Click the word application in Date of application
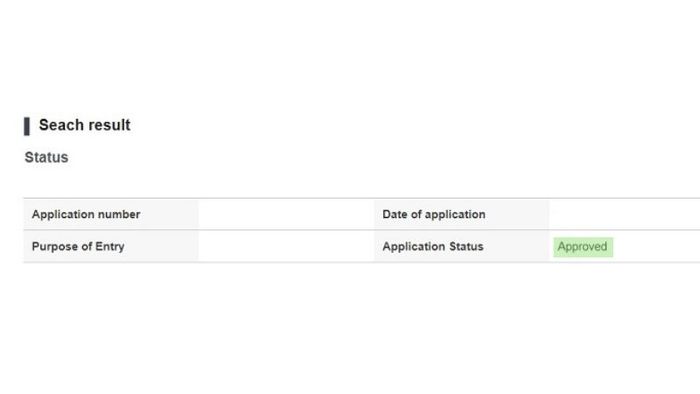The image size is (700, 394). click(455, 215)
